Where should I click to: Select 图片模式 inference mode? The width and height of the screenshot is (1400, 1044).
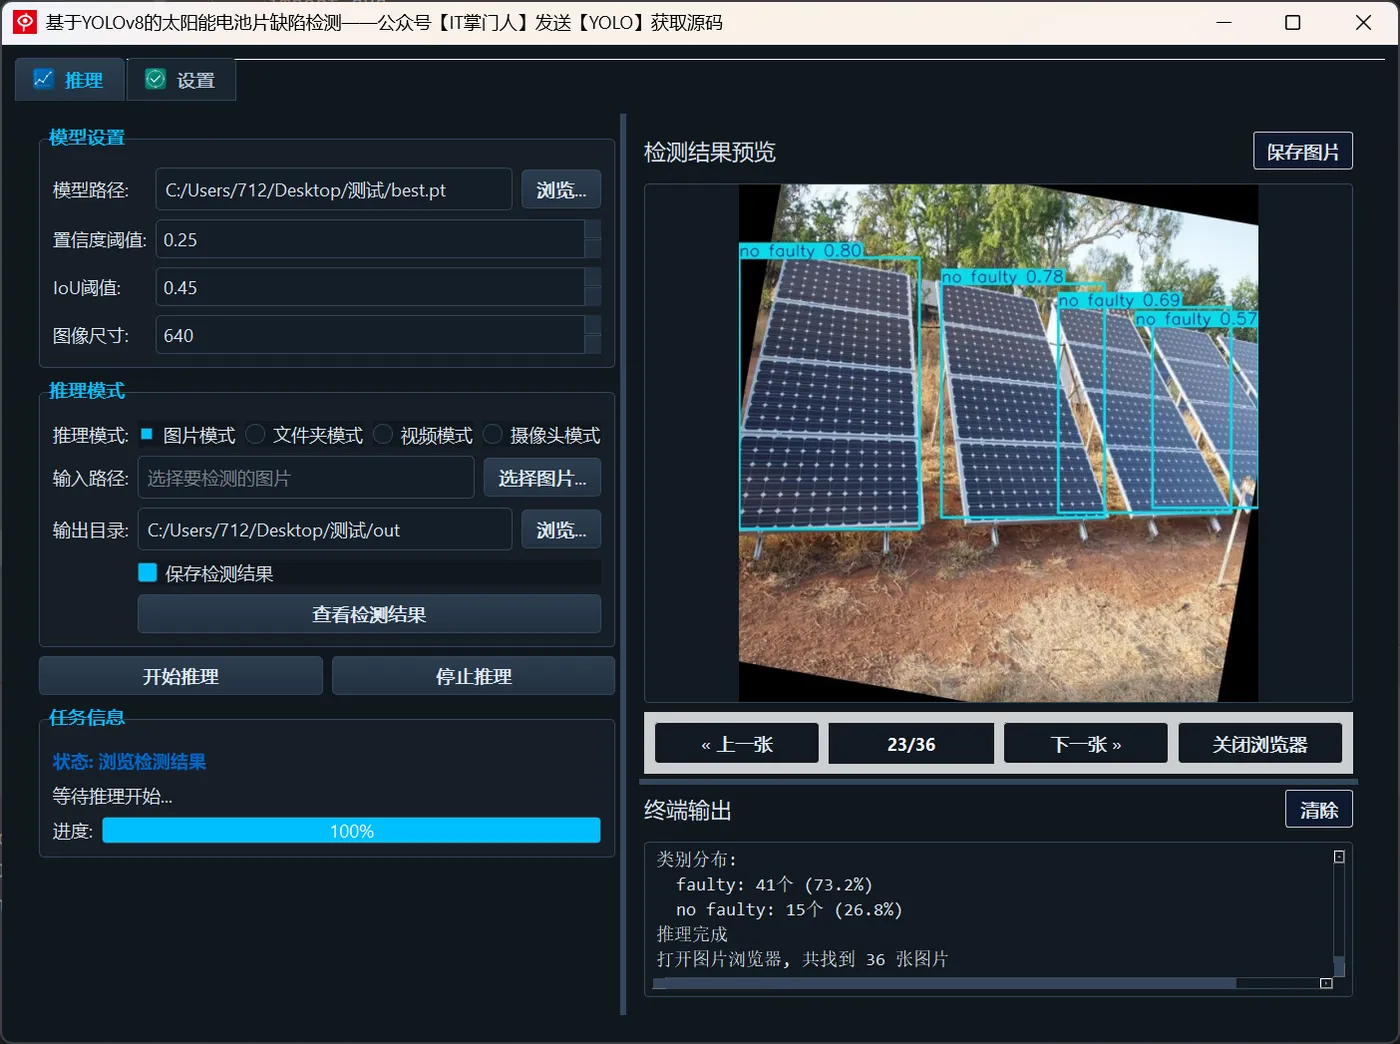pyautogui.click(x=187, y=435)
